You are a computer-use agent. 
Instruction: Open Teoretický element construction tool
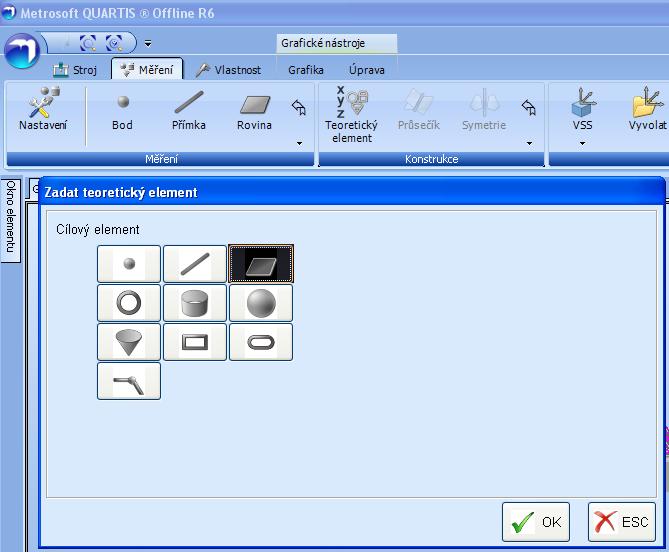tap(352, 115)
